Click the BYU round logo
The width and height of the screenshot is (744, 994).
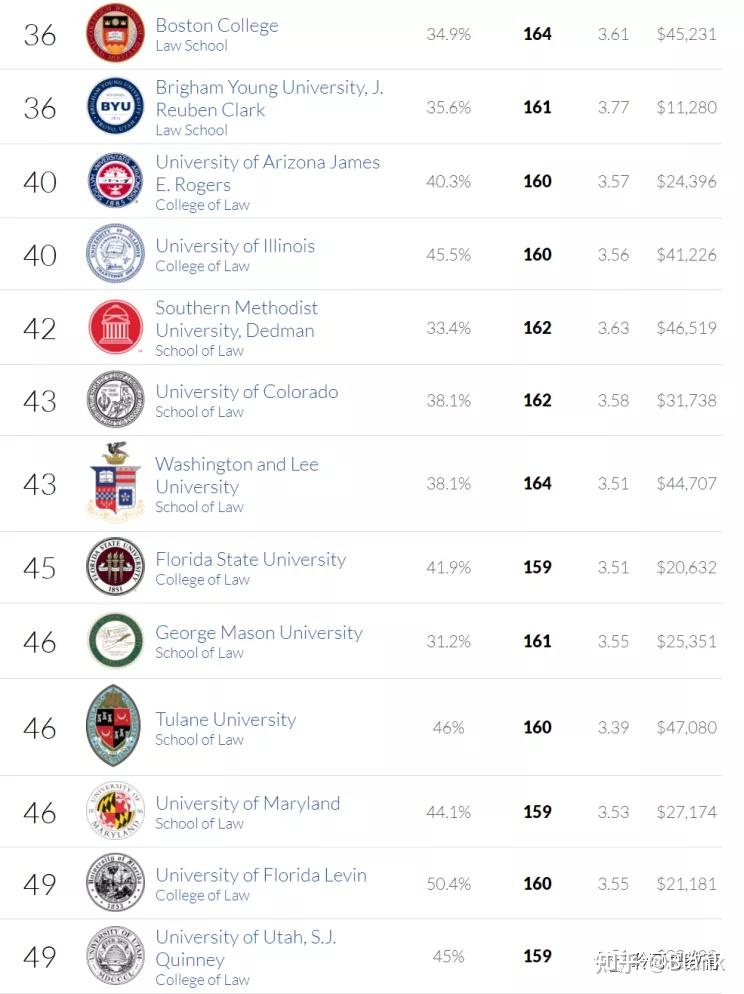point(115,107)
